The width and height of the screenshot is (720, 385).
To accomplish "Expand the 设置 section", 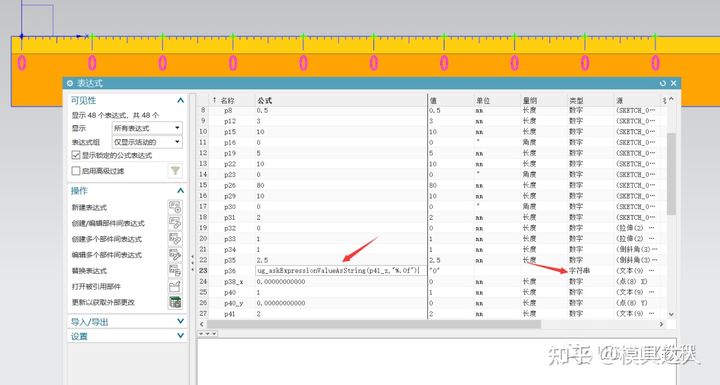I will pos(180,336).
